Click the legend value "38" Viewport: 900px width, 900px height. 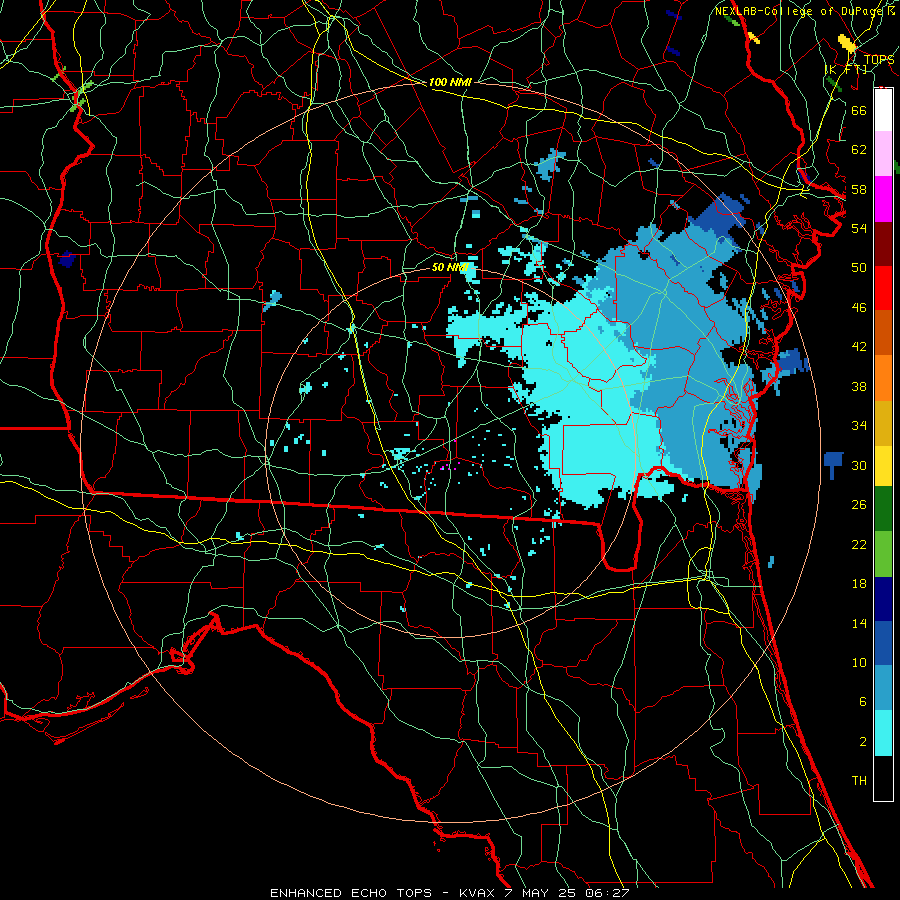[859, 386]
